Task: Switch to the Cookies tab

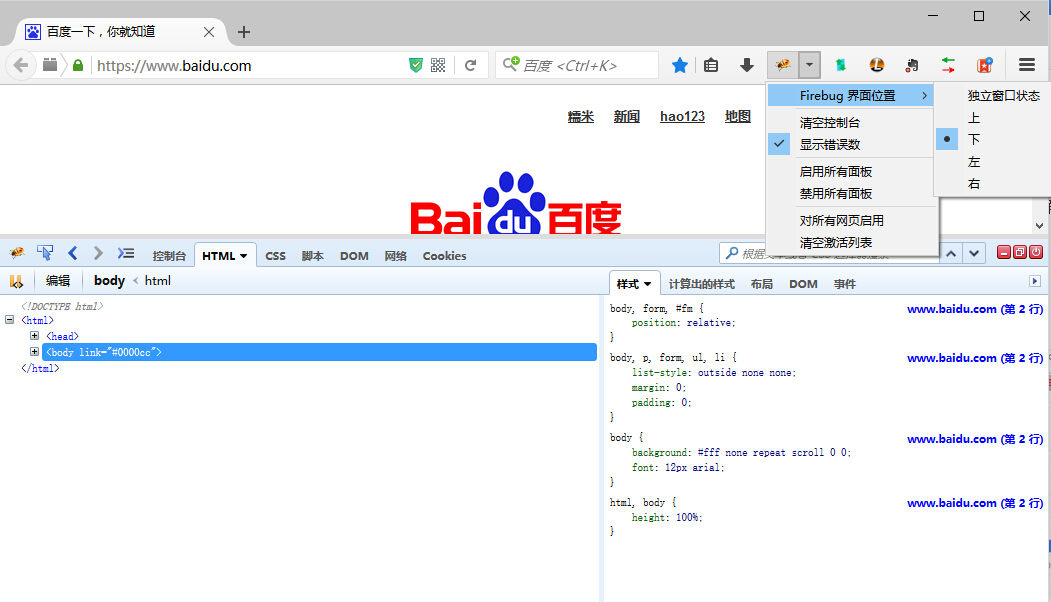Action: tap(444, 256)
